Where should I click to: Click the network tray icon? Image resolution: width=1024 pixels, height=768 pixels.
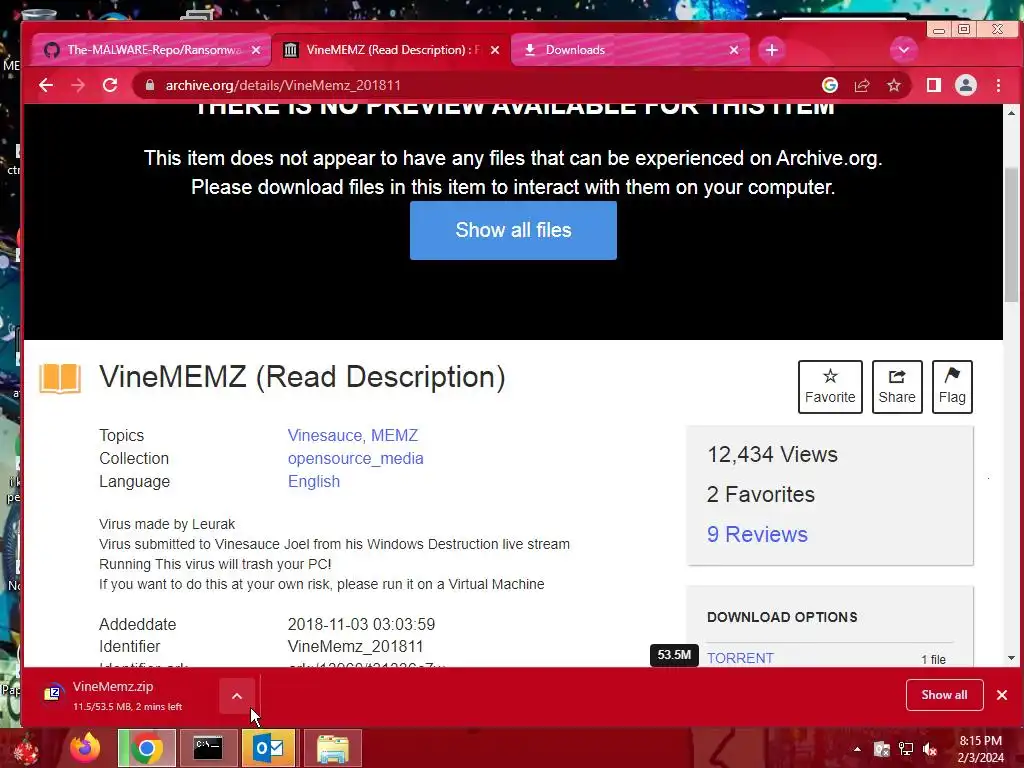(906, 749)
